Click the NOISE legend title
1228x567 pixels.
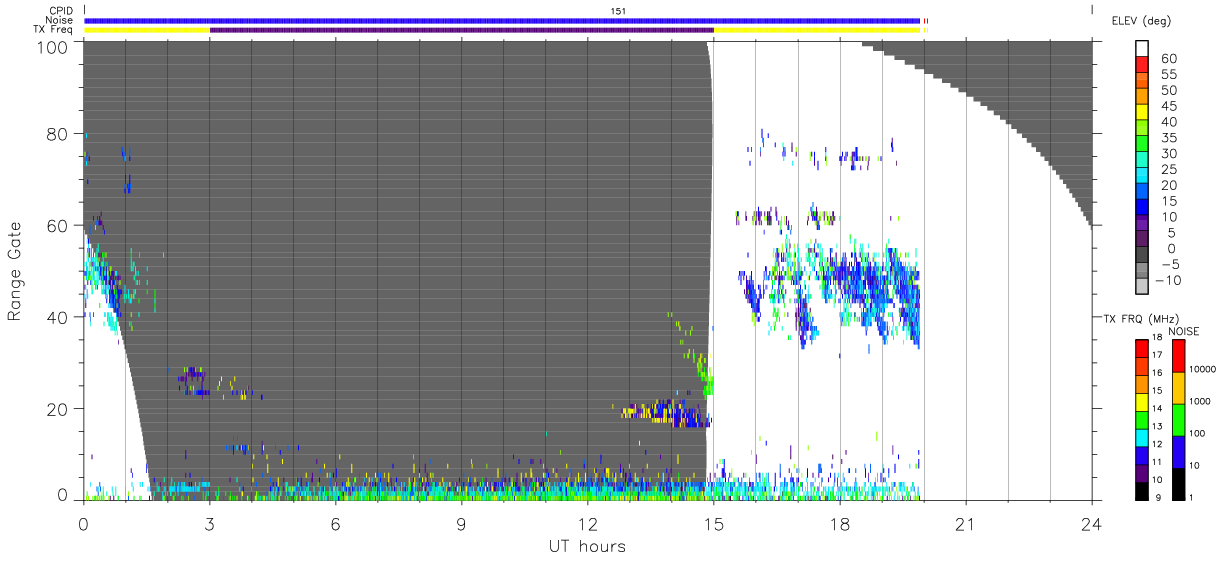[x=1182, y=330]
